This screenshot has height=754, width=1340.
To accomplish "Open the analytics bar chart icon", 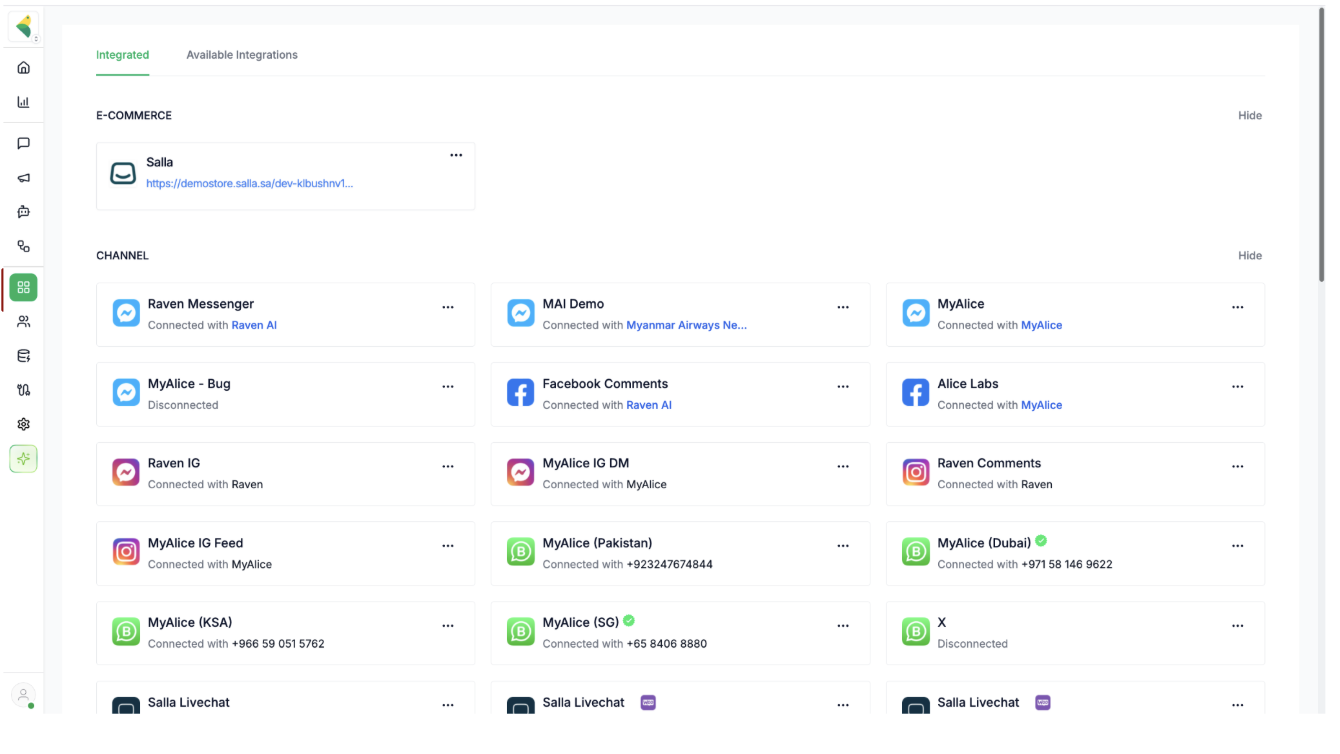I will coord(24,102).
